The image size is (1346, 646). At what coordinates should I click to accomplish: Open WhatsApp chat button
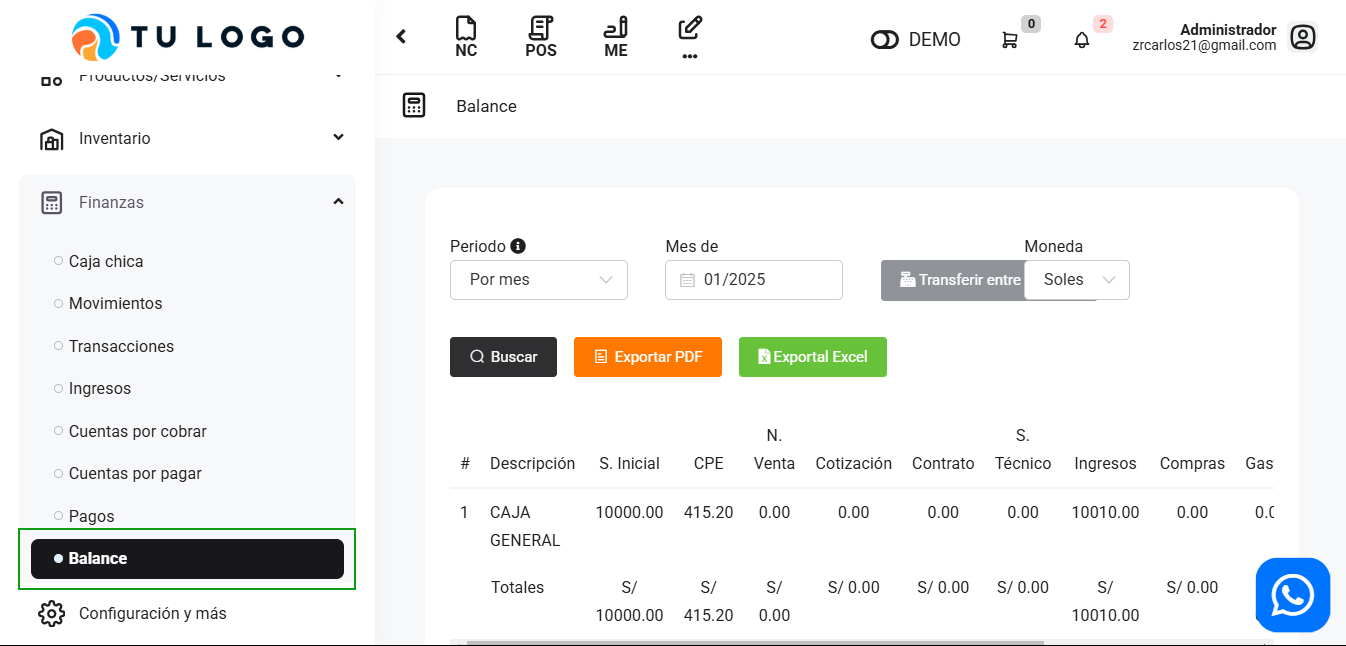[x=1292, y=595]
